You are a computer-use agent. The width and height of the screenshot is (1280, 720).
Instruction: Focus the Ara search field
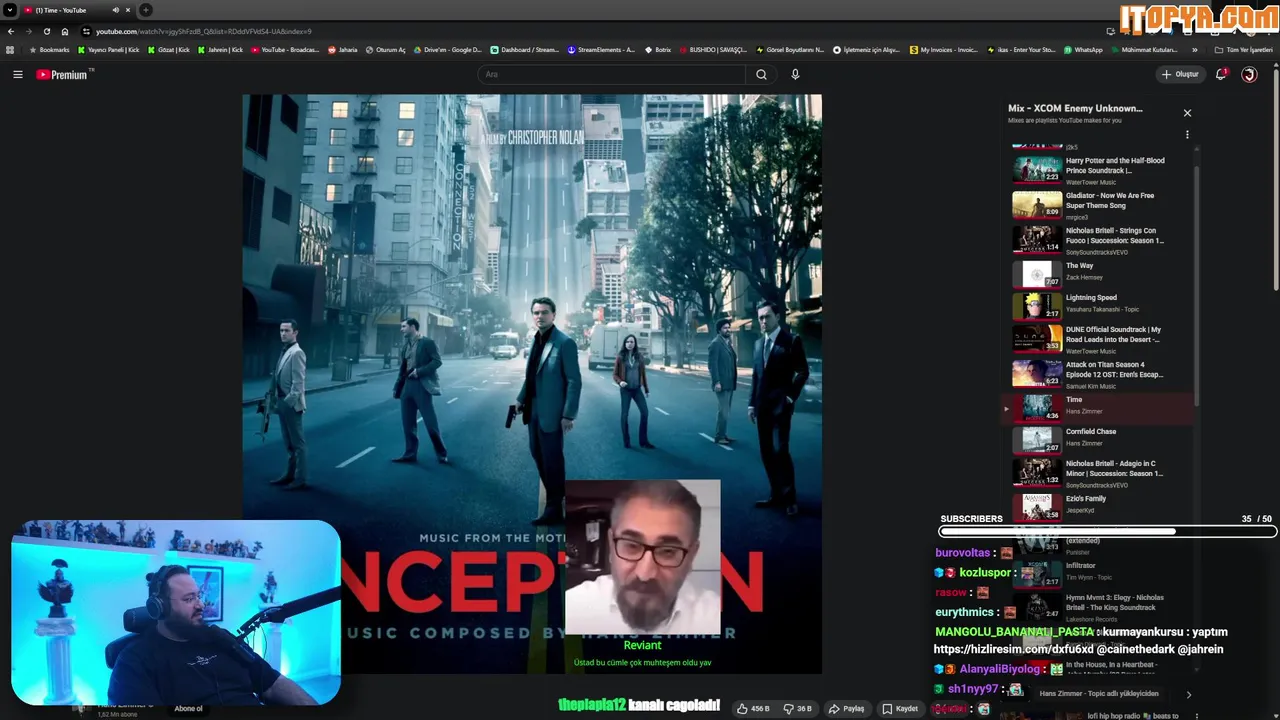point(611,74)
